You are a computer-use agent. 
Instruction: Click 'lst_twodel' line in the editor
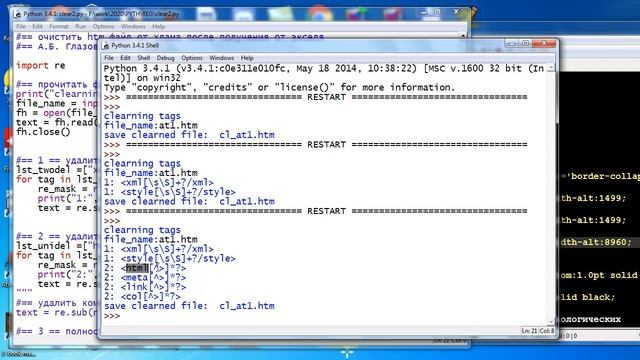[56, 170]
